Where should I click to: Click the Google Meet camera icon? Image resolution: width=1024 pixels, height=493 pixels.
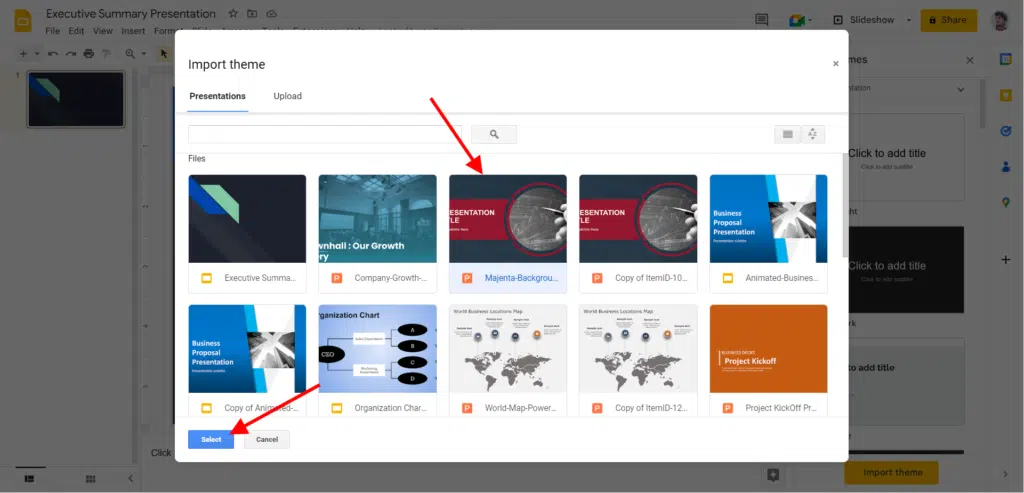796,20
